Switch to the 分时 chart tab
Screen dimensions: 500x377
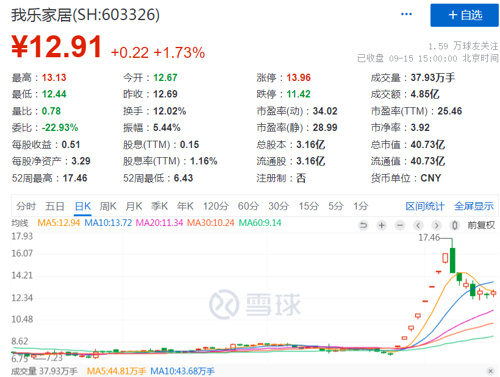[26, 206]
